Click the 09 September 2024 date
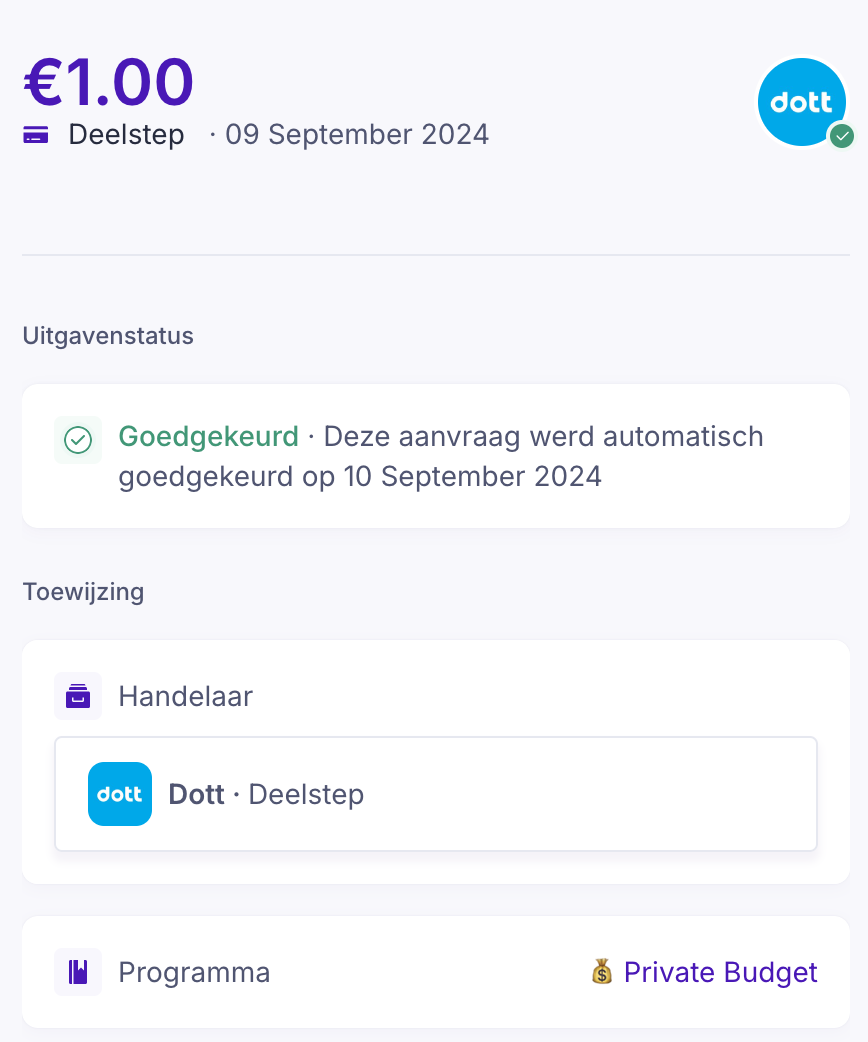Screen dimensions: 868x1042 click(357, 135)
